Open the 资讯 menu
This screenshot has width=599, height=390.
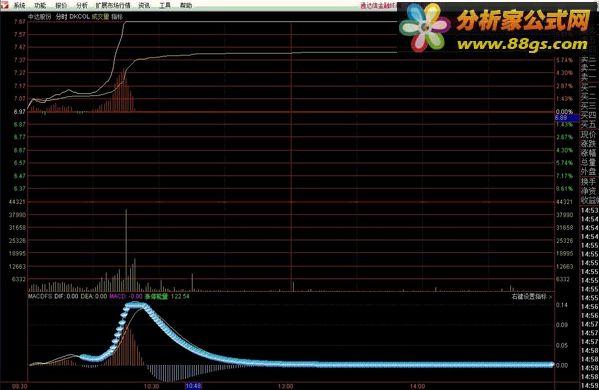click(x=144, y=5)
